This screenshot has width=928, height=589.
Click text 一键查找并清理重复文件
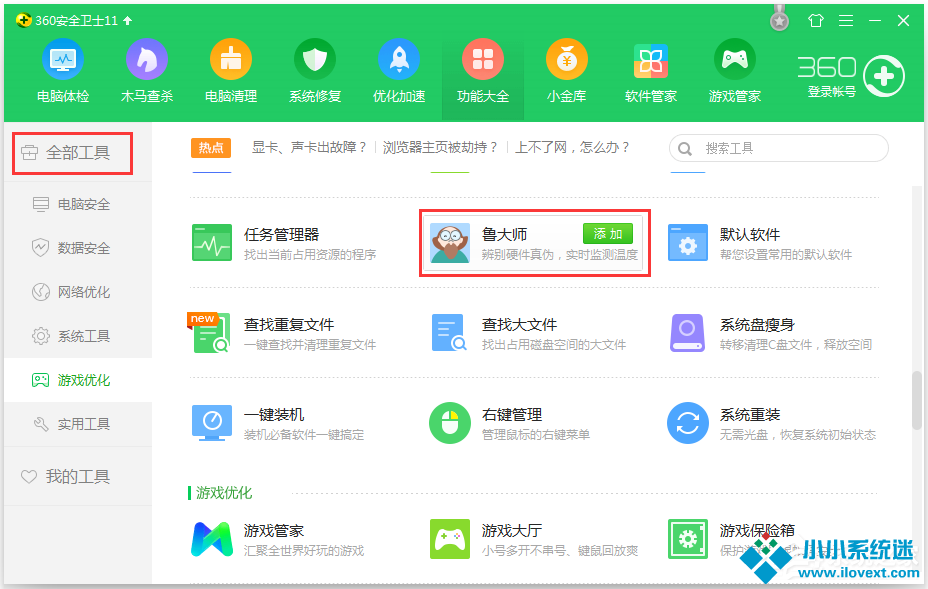tap(310, 345)
